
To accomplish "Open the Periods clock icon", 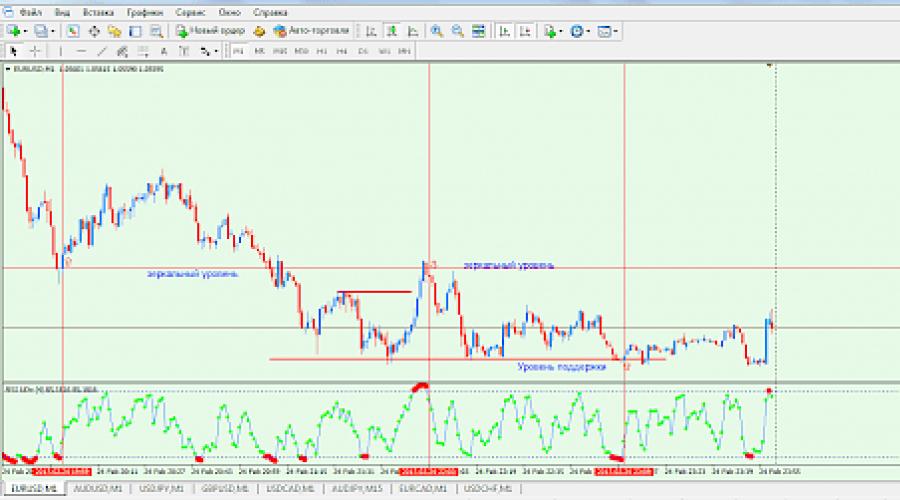I will [577, 31].
